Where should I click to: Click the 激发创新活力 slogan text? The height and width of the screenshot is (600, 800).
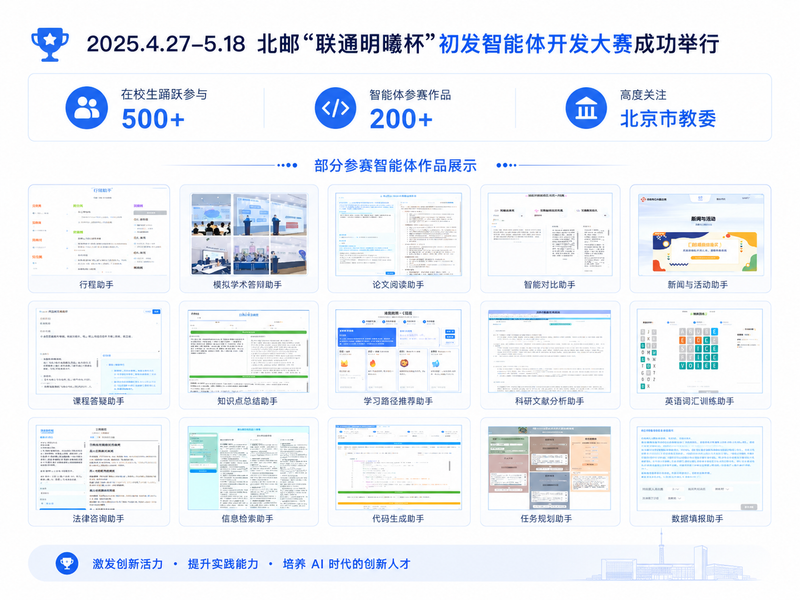(128, 564)
